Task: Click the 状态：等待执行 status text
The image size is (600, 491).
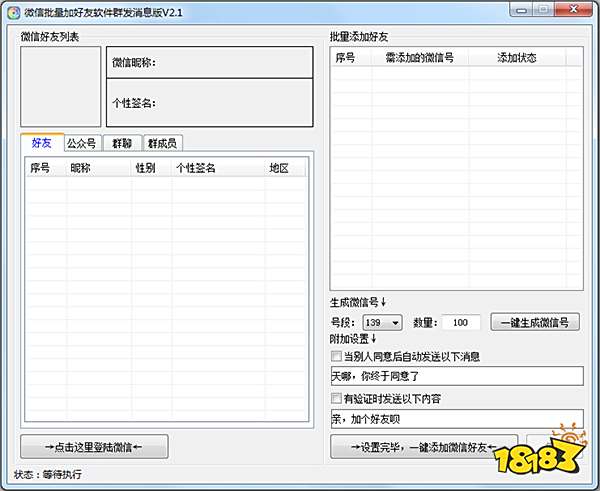Action: coord(48,475)
